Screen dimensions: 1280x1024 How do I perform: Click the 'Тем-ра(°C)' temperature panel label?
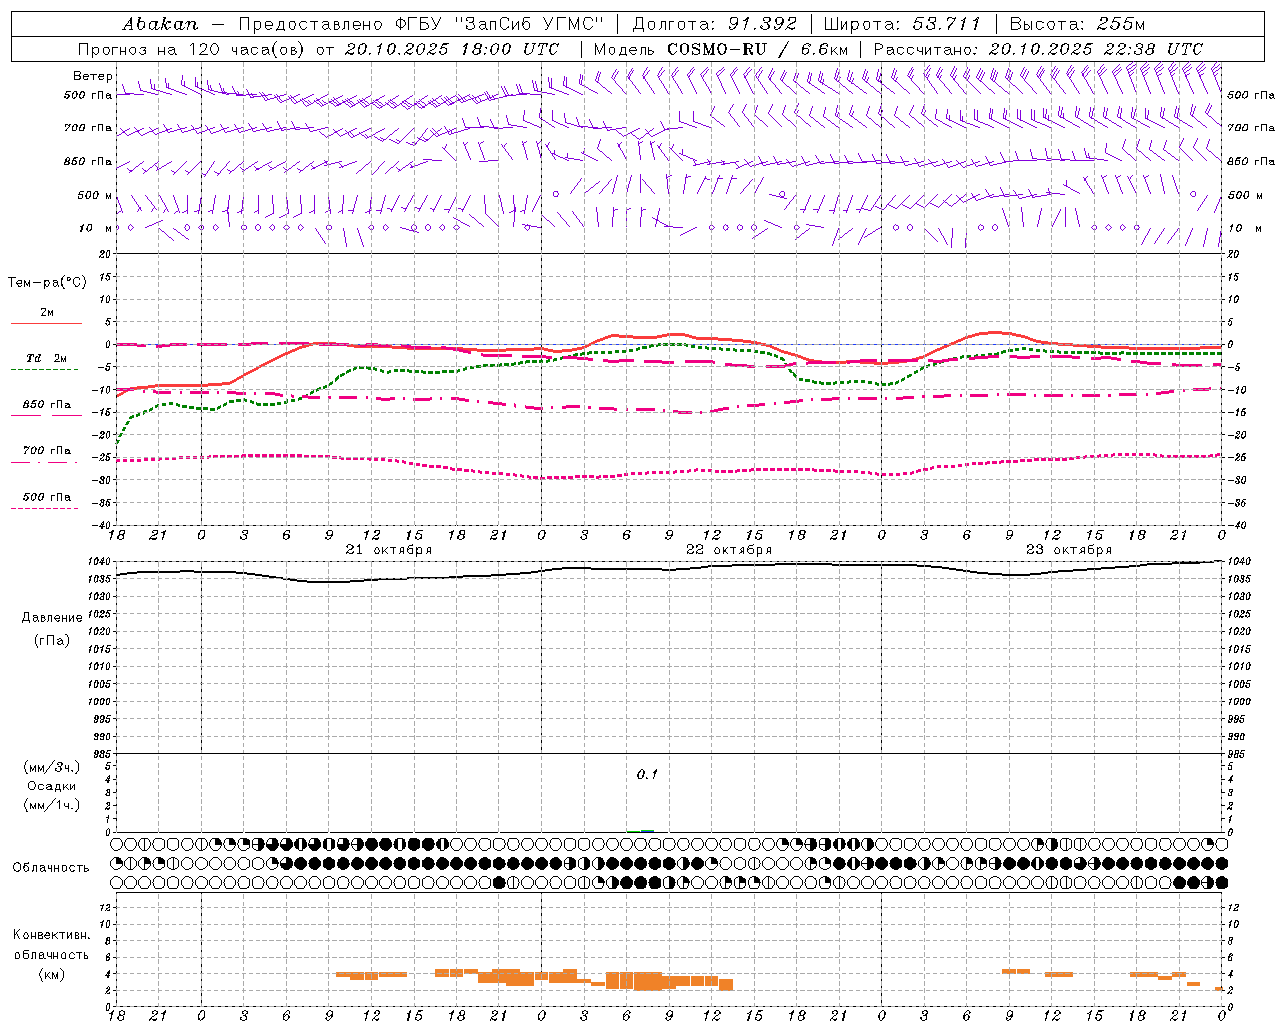click(47, 282)
